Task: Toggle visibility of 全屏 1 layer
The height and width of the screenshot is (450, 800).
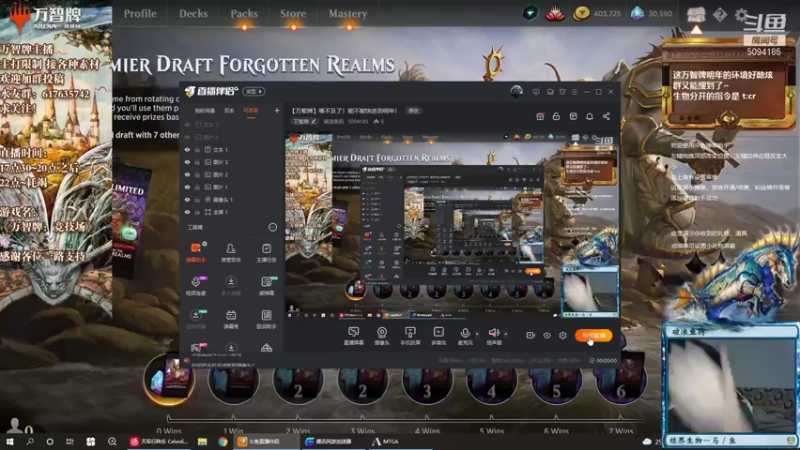Action: pos(187,212)
